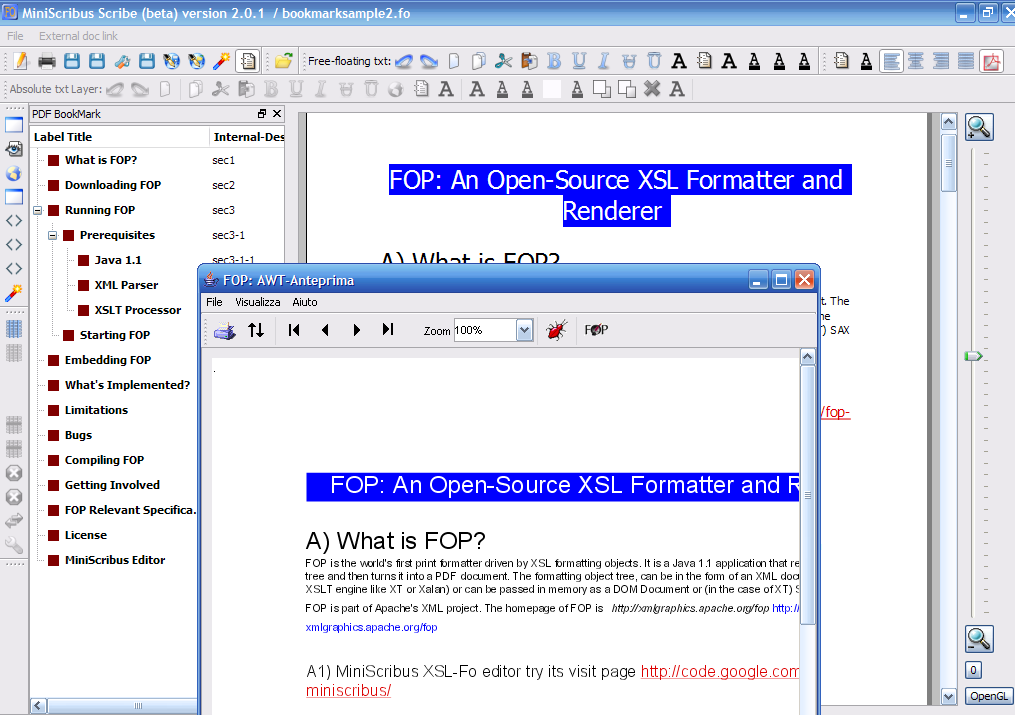Go to first page in FOP preview
Screen dimensions: 1015x715
tap(294, 330)
